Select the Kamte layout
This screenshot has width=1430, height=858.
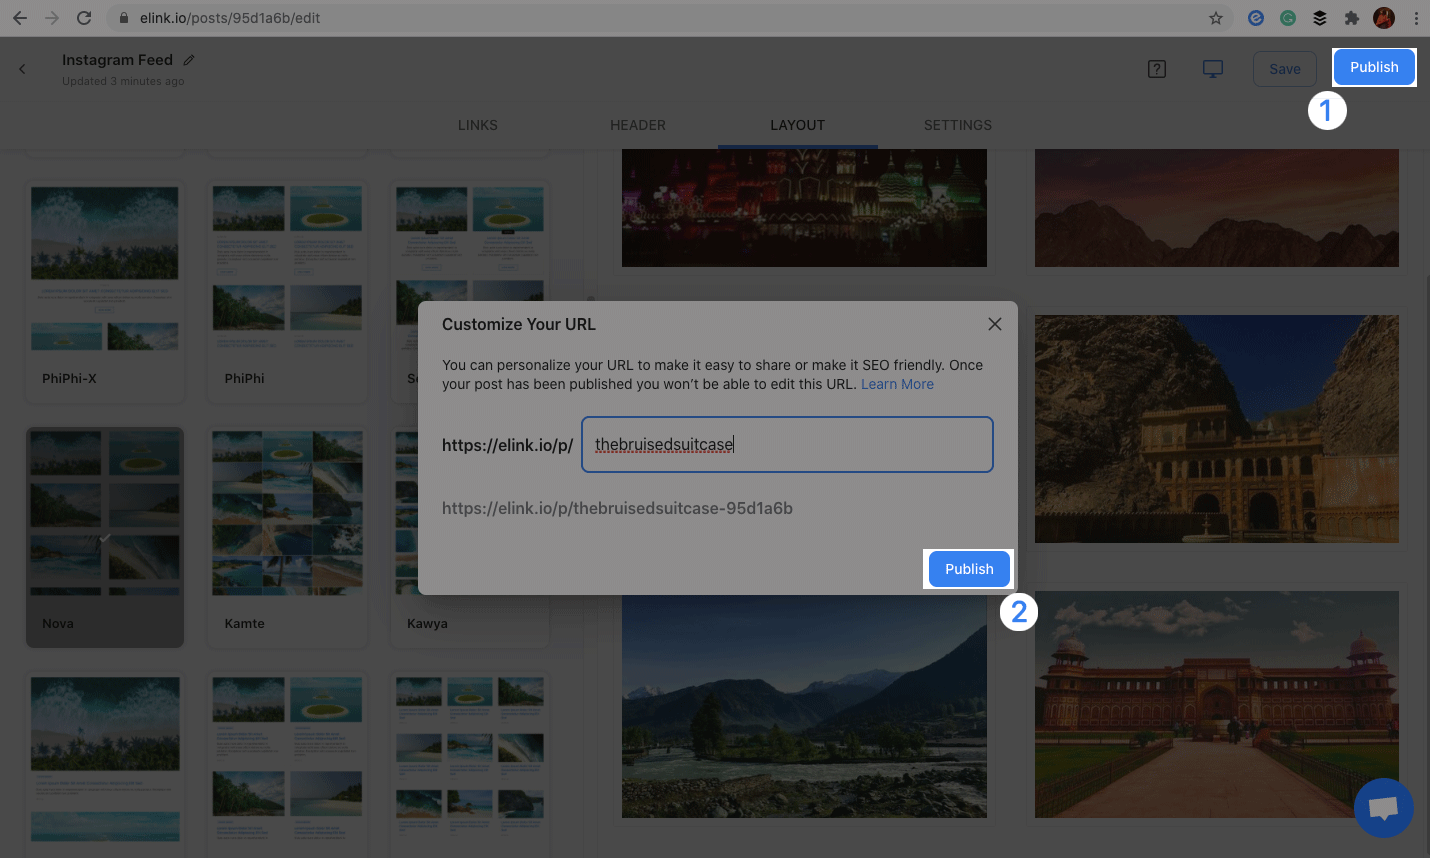pyautogui.click(x=287, y=537)
